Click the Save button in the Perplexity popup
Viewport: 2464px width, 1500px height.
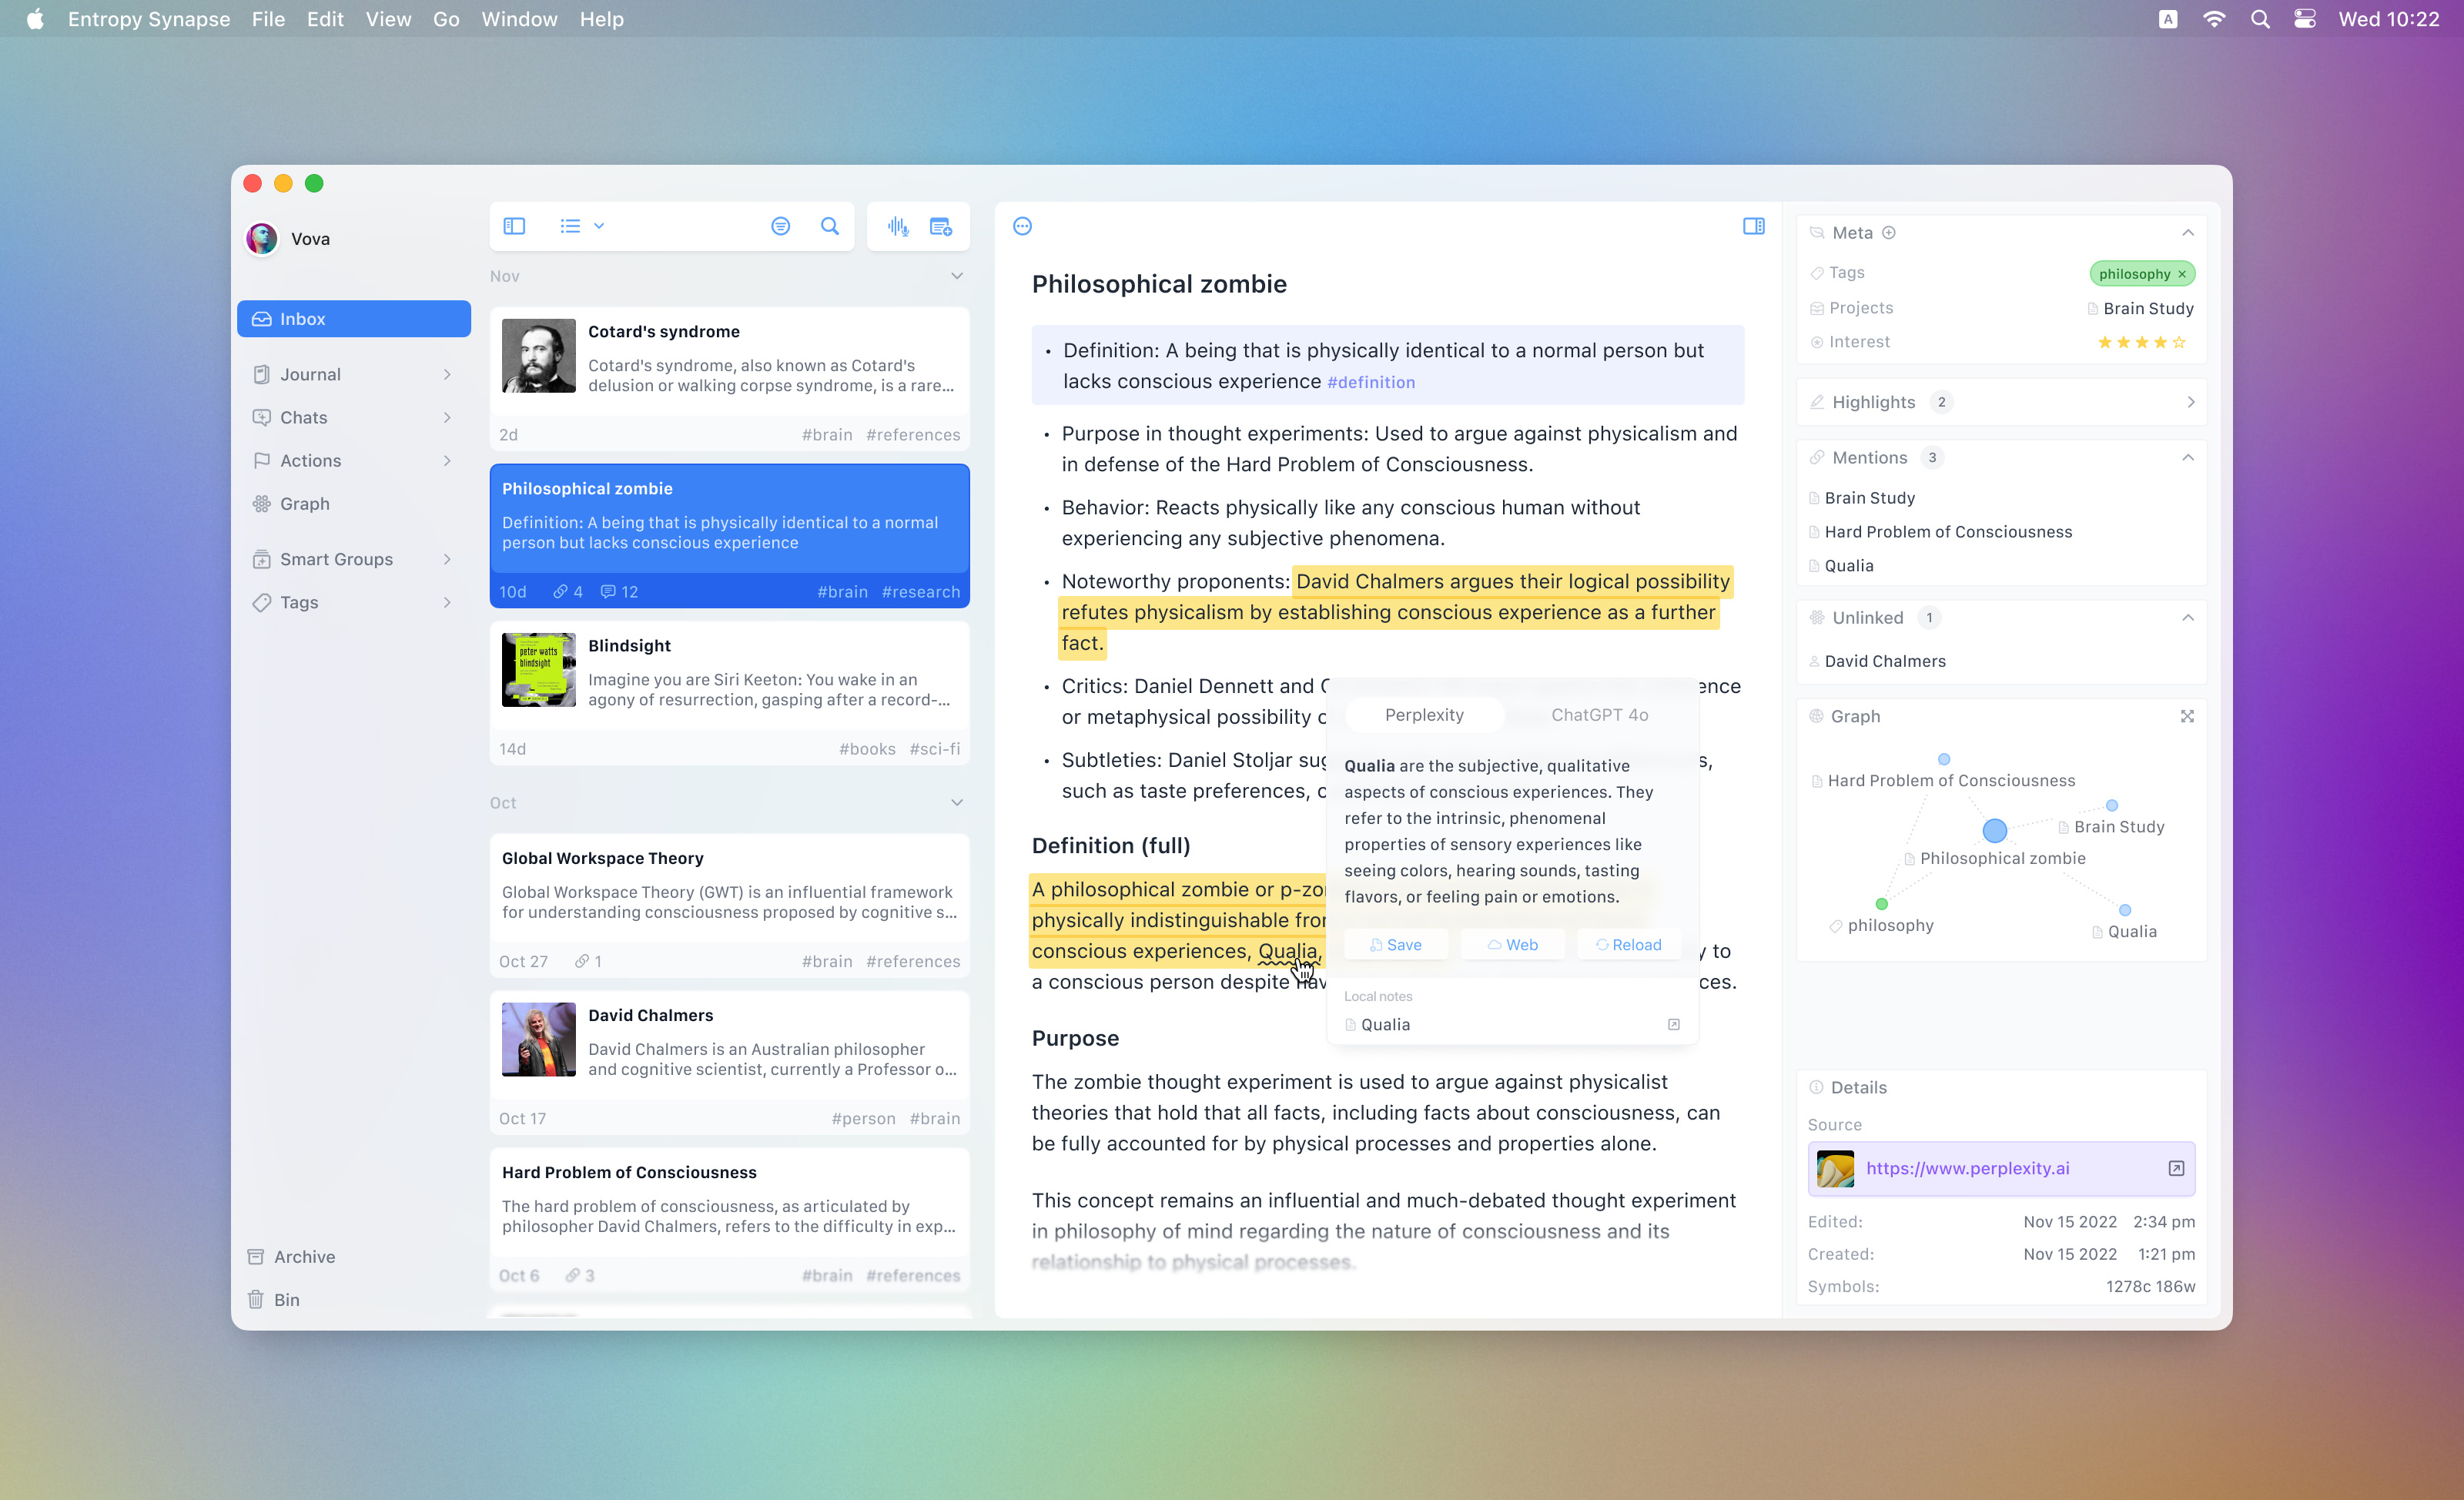pos(1395,944)
